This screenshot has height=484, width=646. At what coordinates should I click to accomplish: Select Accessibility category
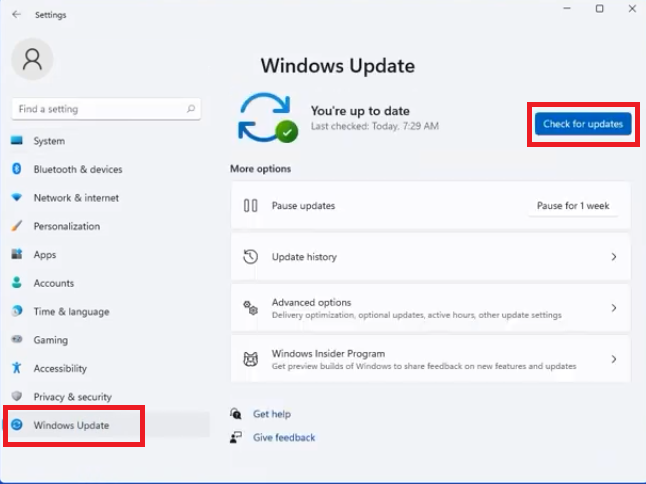click(x=60, y=368)
